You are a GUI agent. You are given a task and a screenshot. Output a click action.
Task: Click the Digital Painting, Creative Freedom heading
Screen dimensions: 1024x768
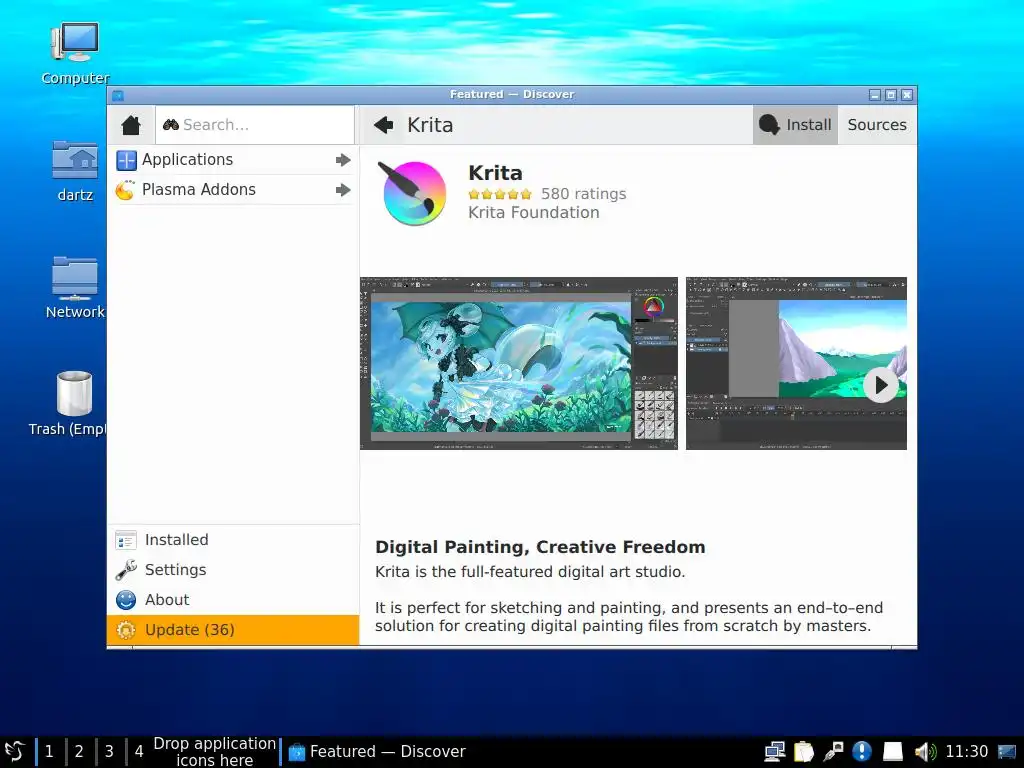pos(540,547)
